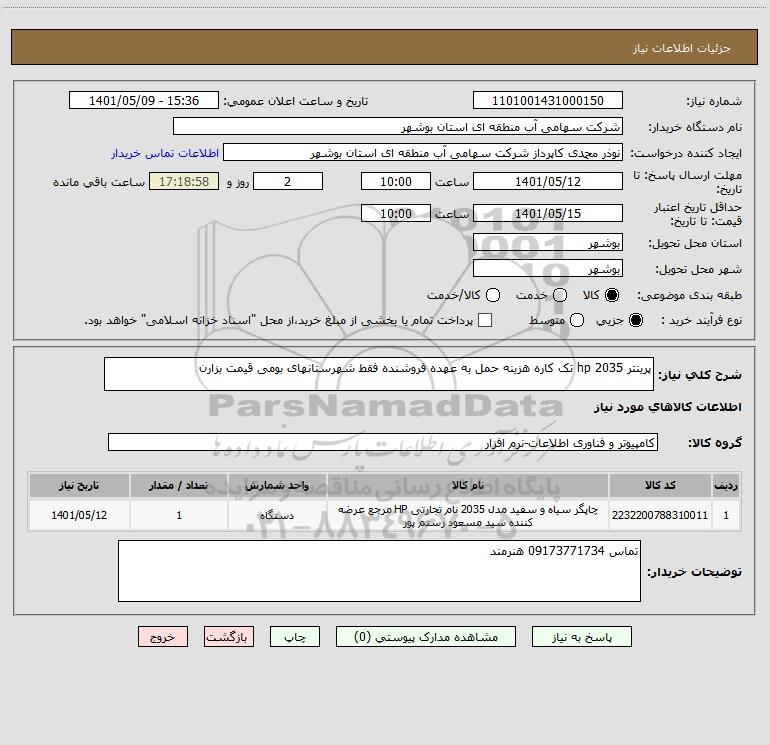Click the استان محل تحویل field بوشهر
Viewport: 770px width, 745px height.
point(548,243)
